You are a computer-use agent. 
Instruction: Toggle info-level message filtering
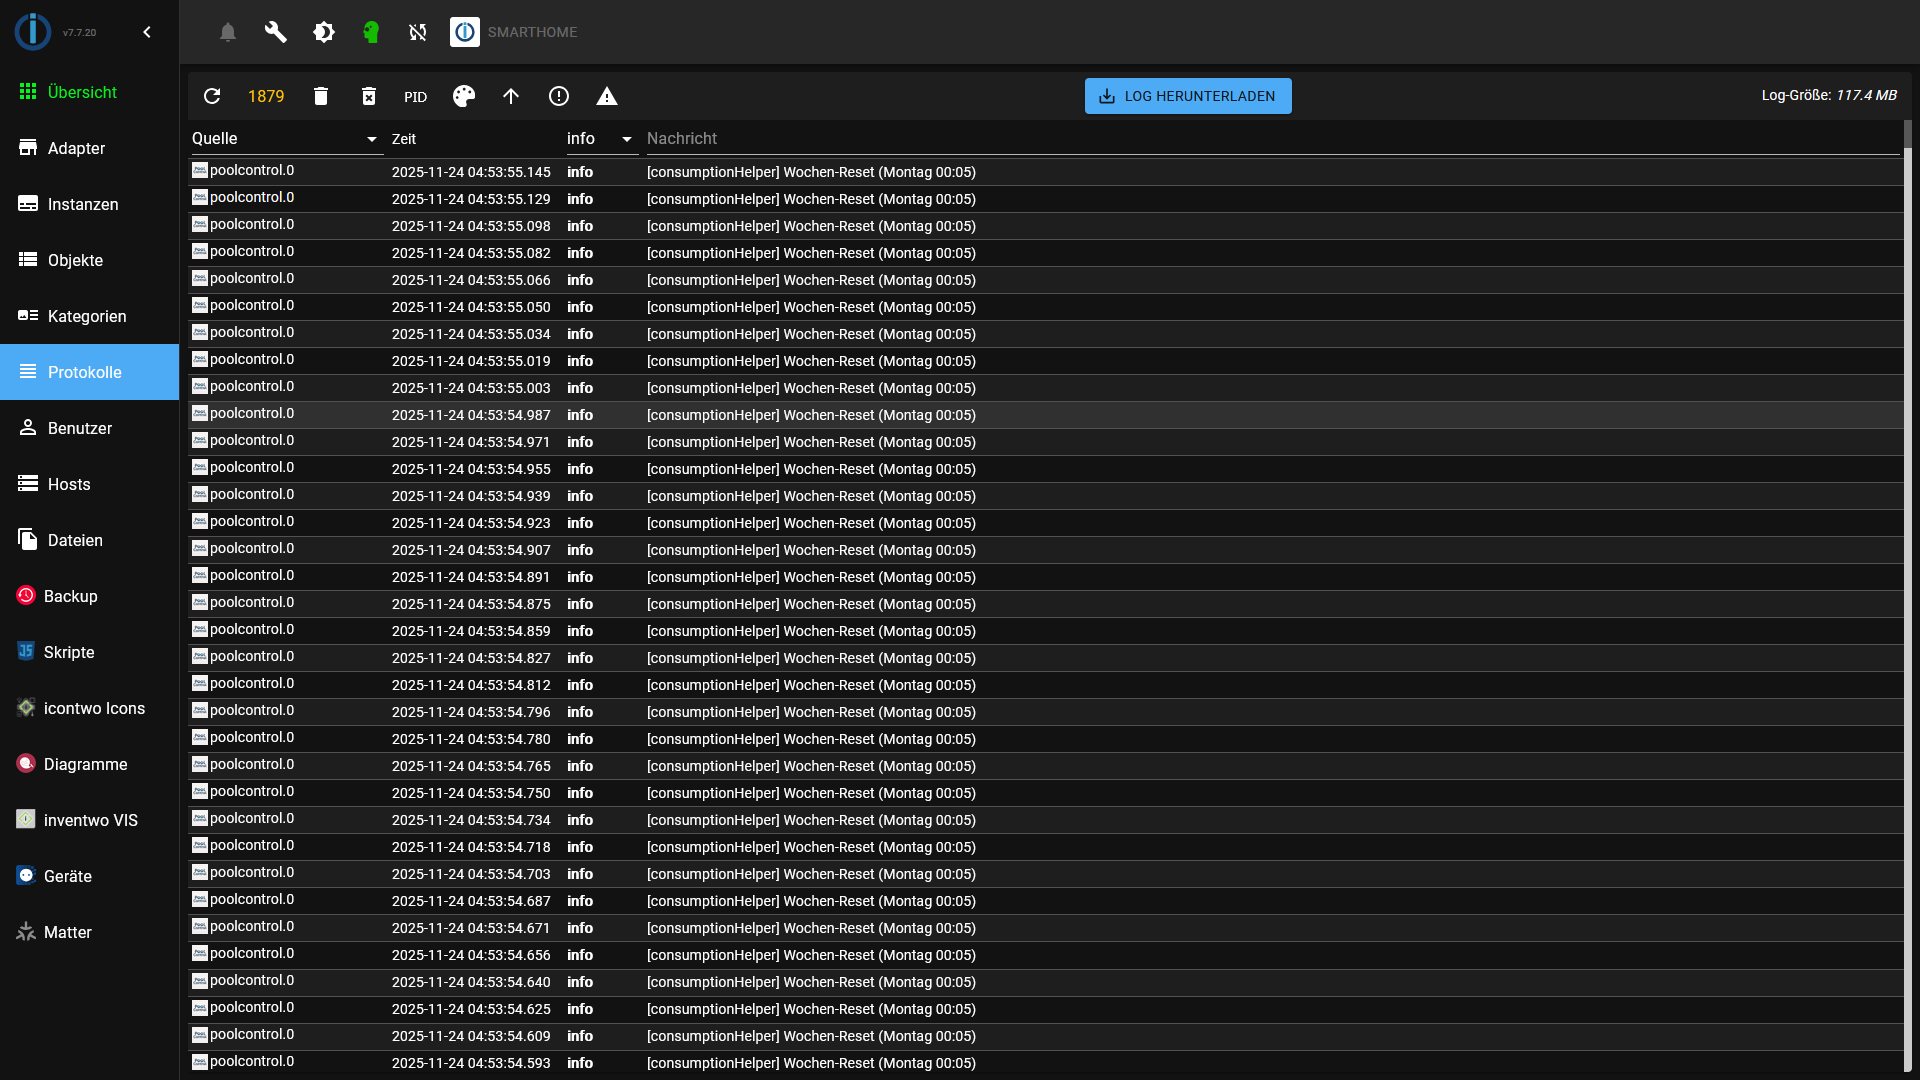click(x=559, y=96)
